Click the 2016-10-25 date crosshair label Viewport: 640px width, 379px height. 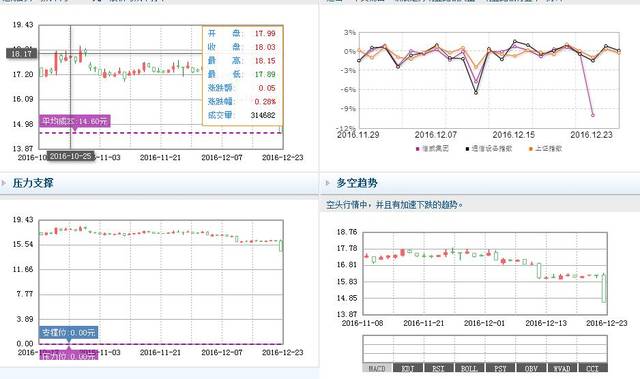pyautogui.click(x=71, y=156)
